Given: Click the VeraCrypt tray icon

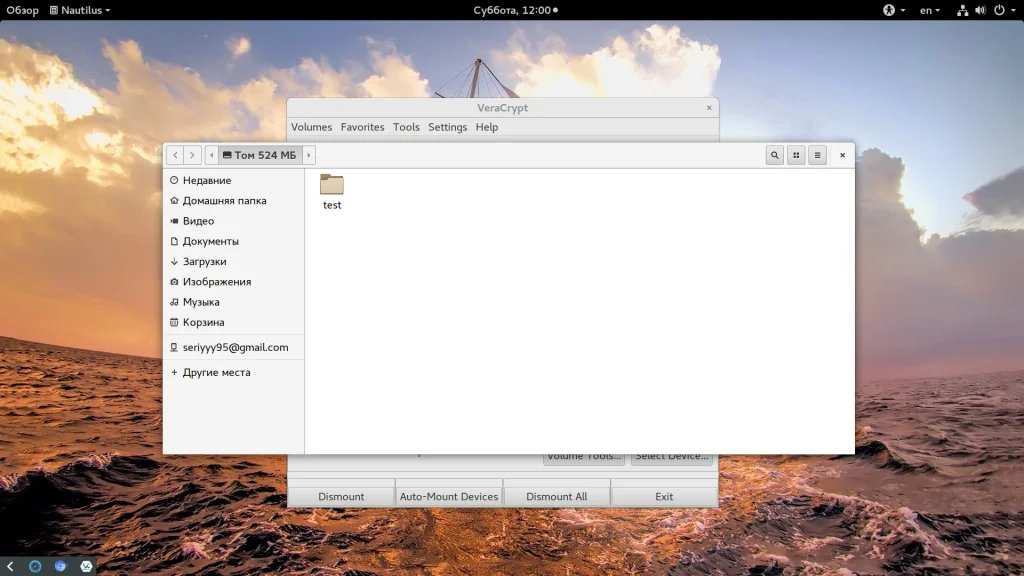Looking at the screenshot, I should [87, 566].
